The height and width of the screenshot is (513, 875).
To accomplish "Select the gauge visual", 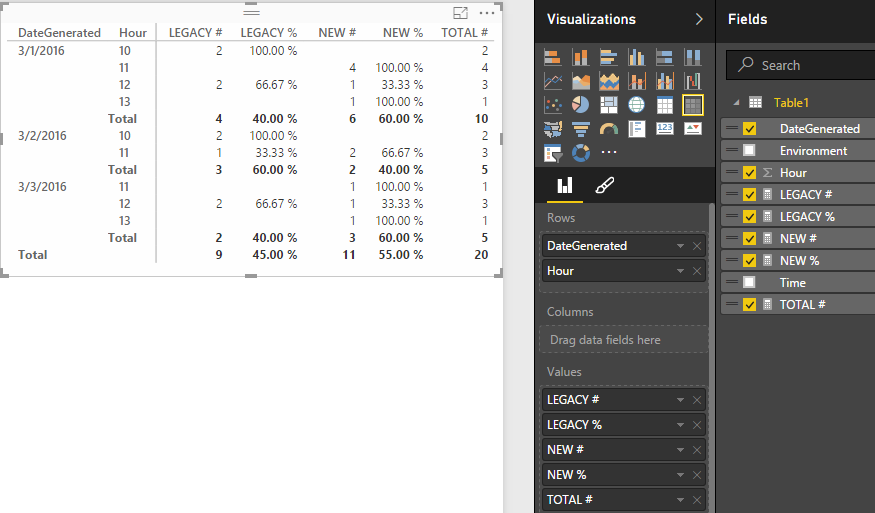I will (x=608, y=129).
